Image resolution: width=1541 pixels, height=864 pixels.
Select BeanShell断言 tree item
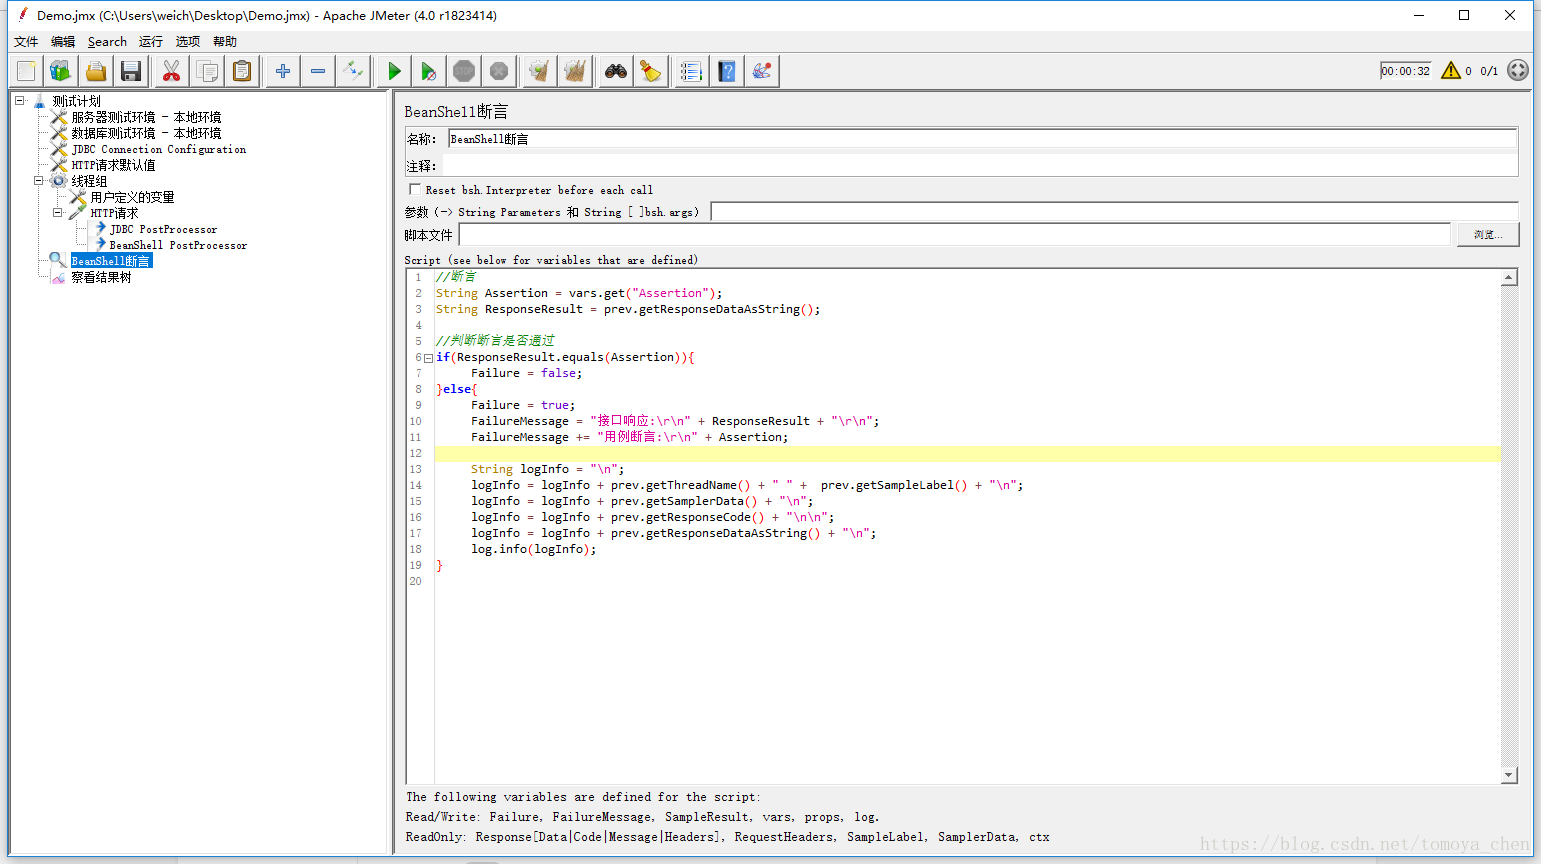tap(111, 261)
